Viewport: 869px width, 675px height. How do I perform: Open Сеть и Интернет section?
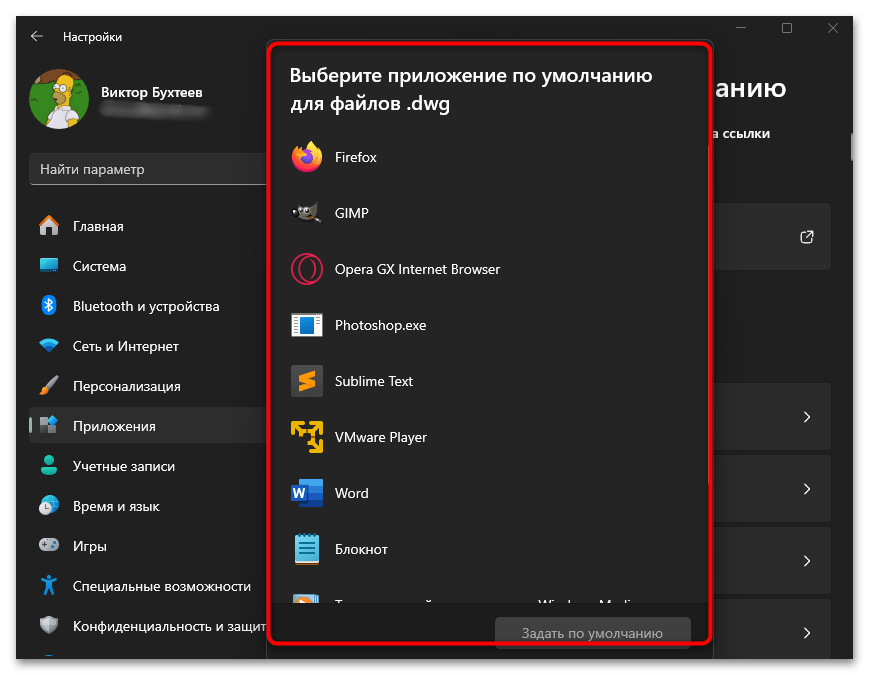tap(148, 346)
